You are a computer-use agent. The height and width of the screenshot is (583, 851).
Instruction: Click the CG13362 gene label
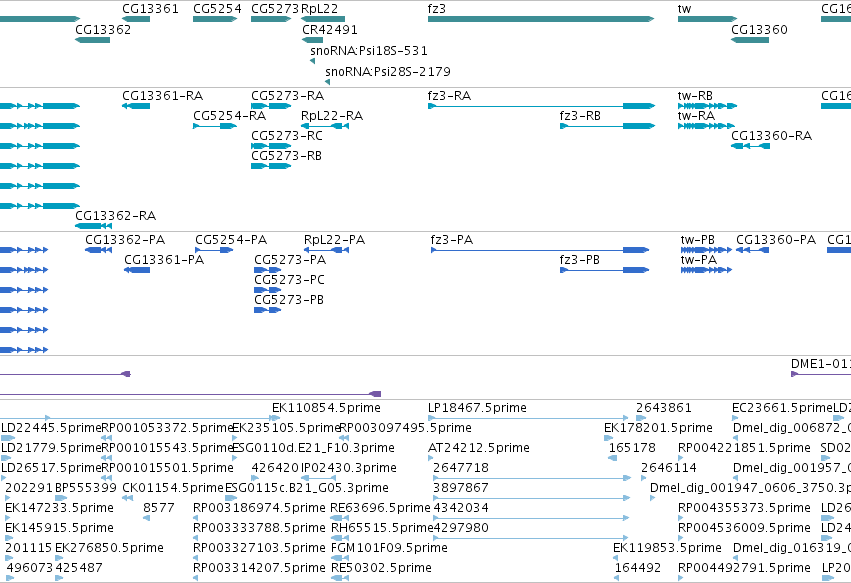pos(103,29)
